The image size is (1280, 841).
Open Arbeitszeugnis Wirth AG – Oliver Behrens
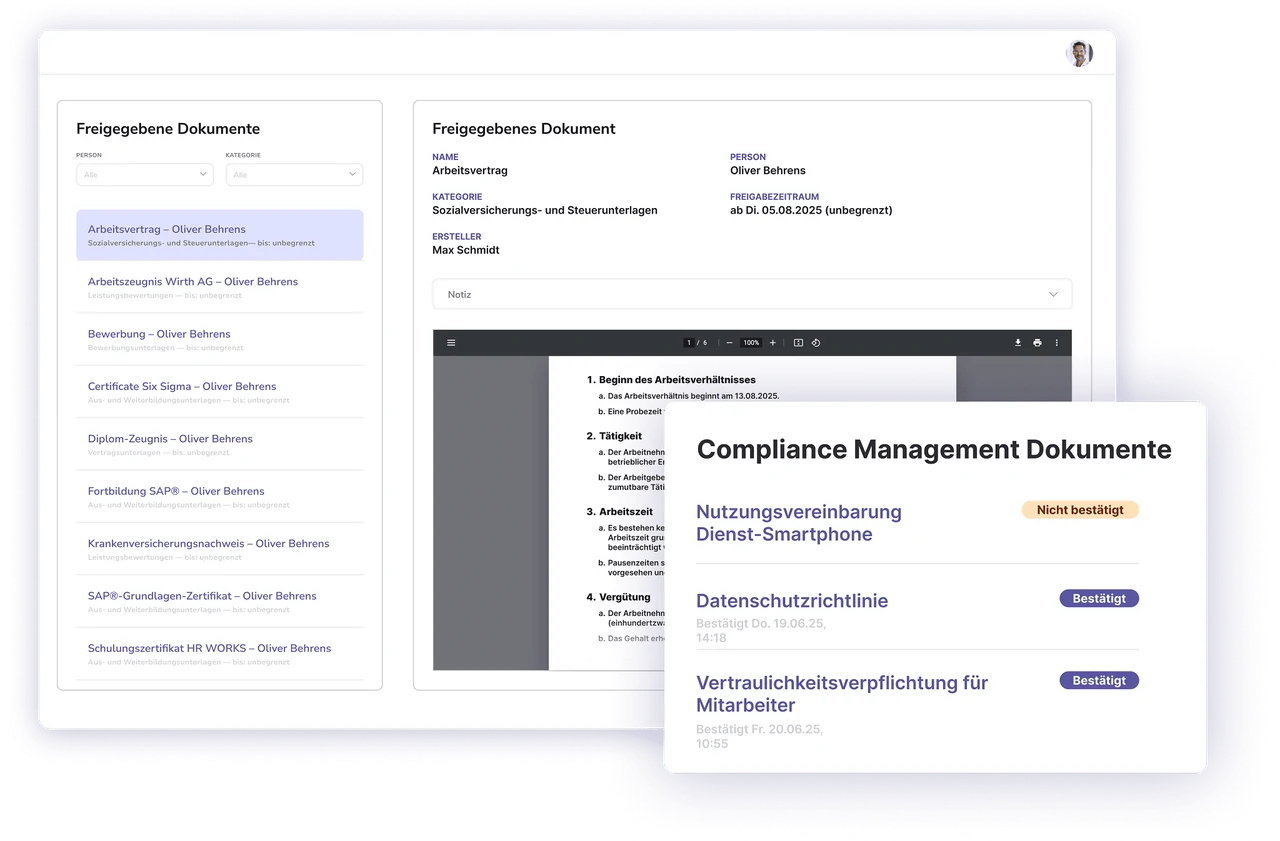coord(220,288)
